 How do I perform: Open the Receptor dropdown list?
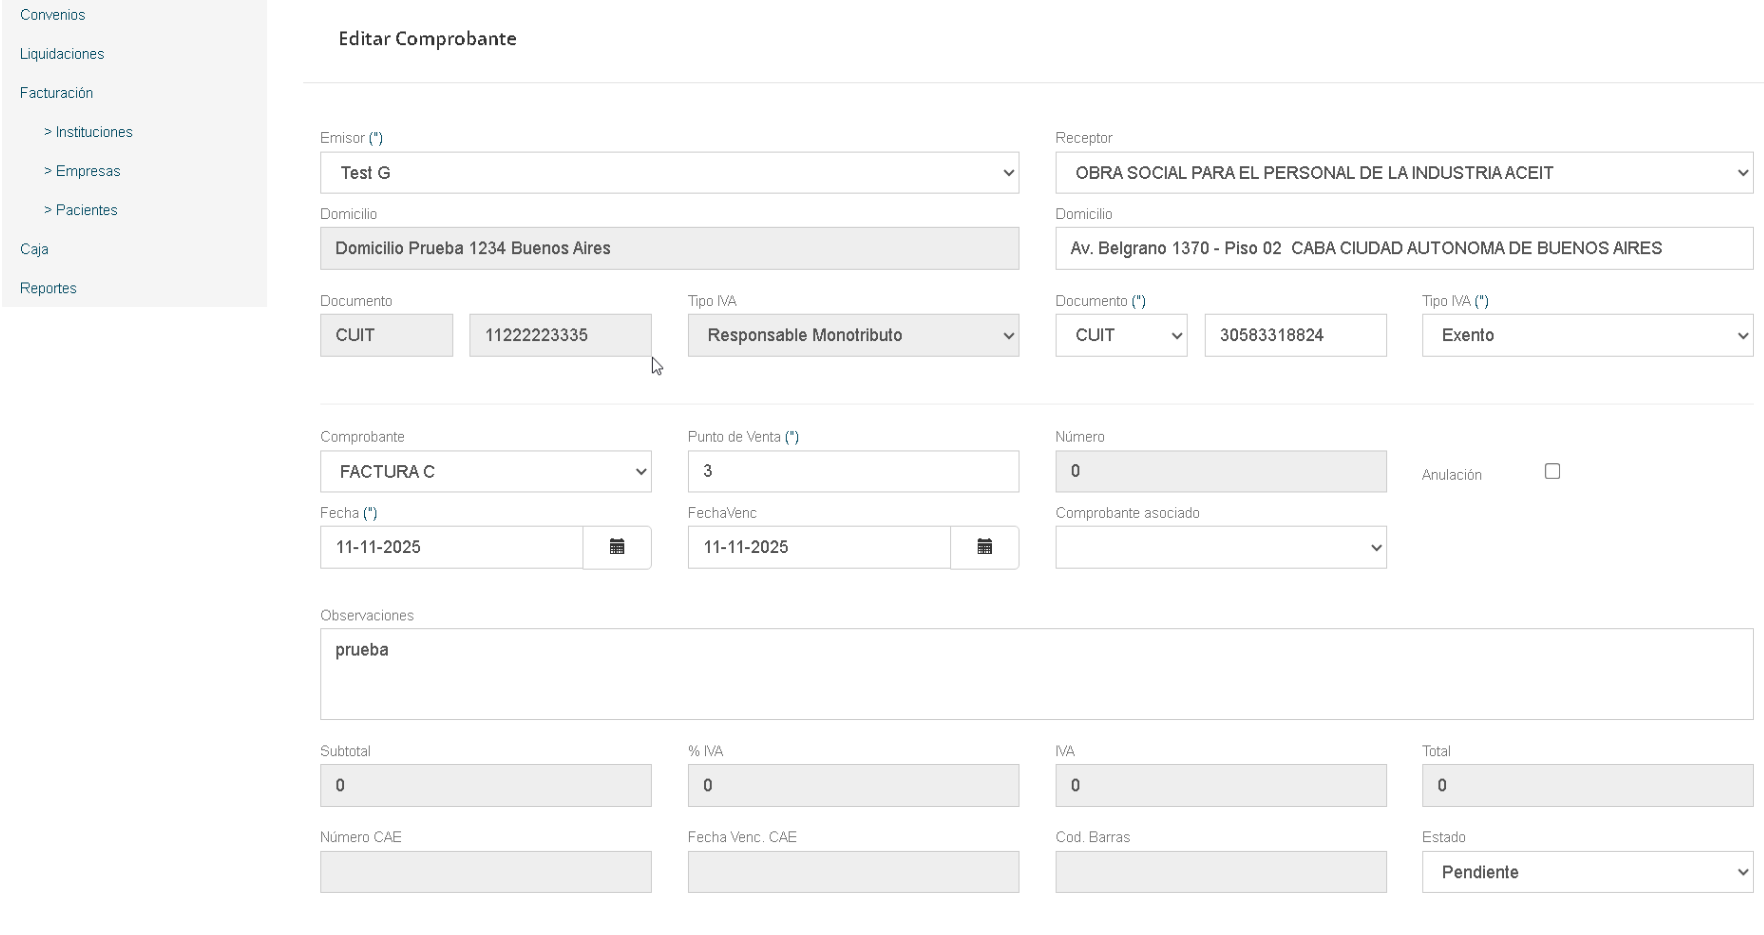pos(1403,173)
